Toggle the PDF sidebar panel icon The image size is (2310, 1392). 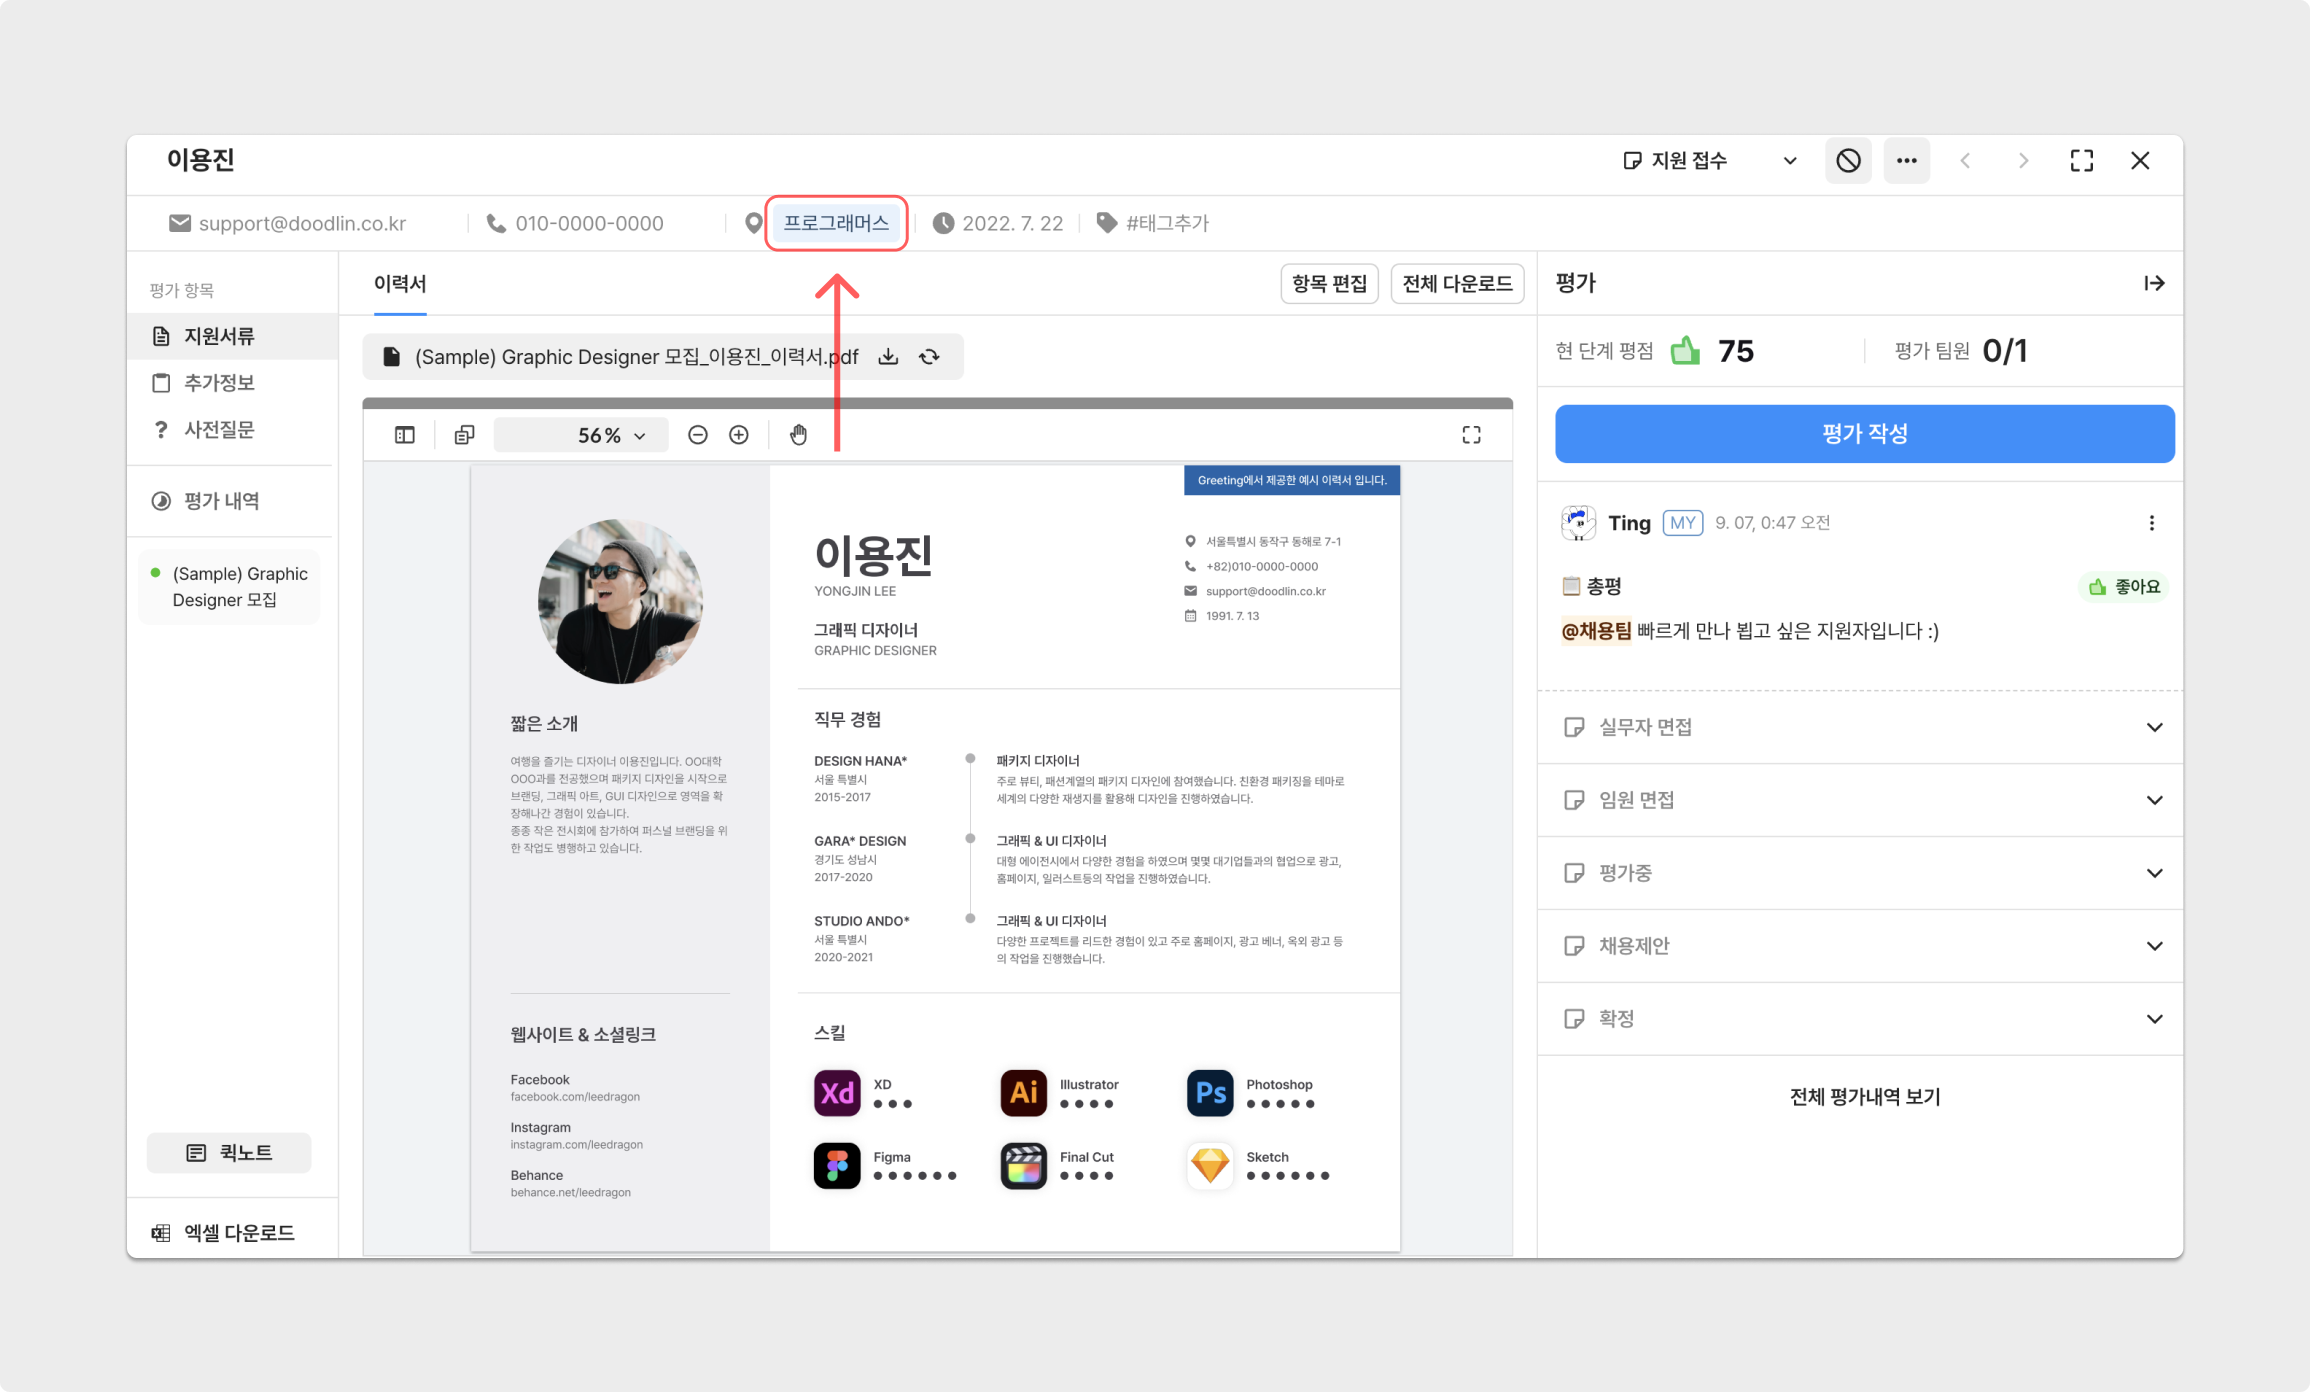coord(405,435)
